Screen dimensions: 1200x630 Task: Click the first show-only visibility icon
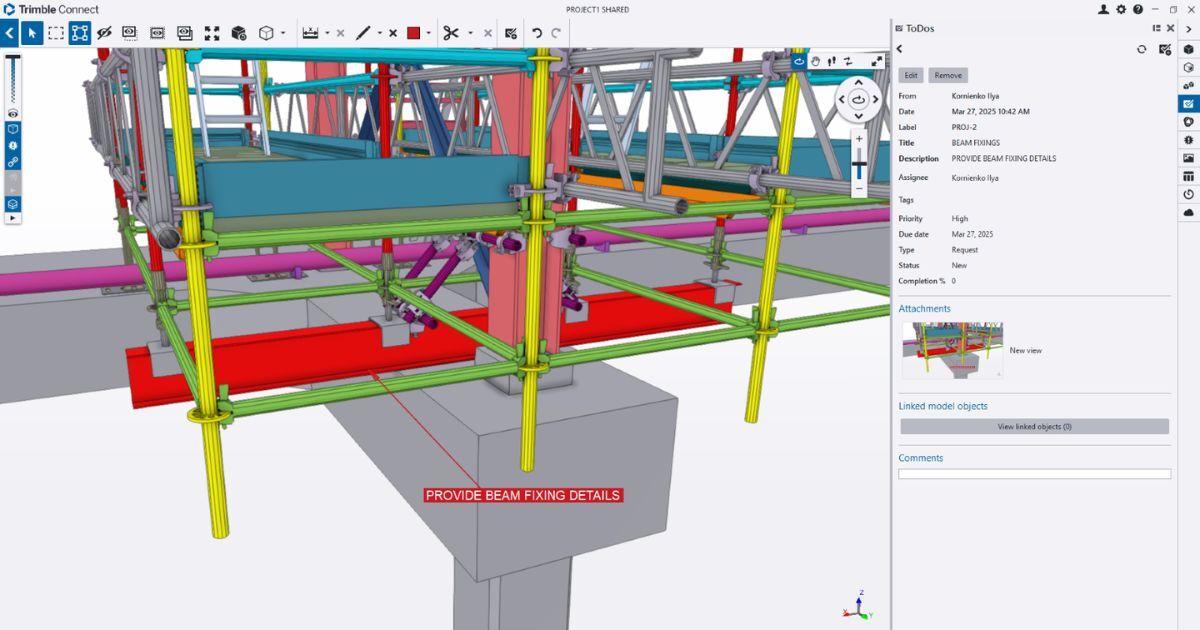[x=130, y=32]
